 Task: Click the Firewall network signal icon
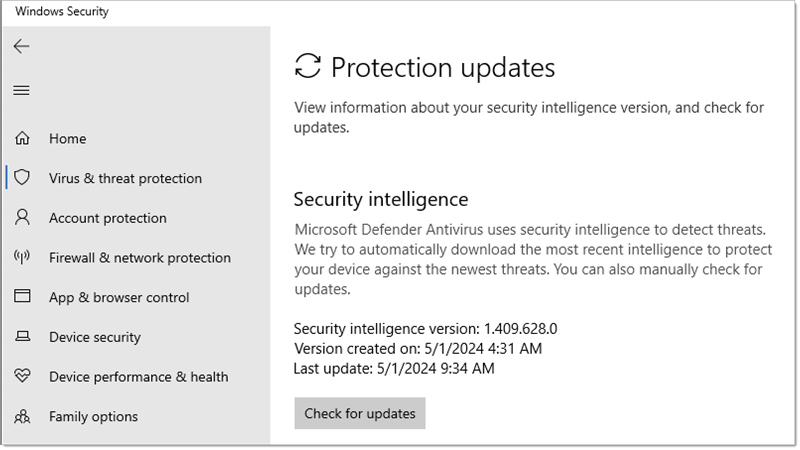[22, 257]
